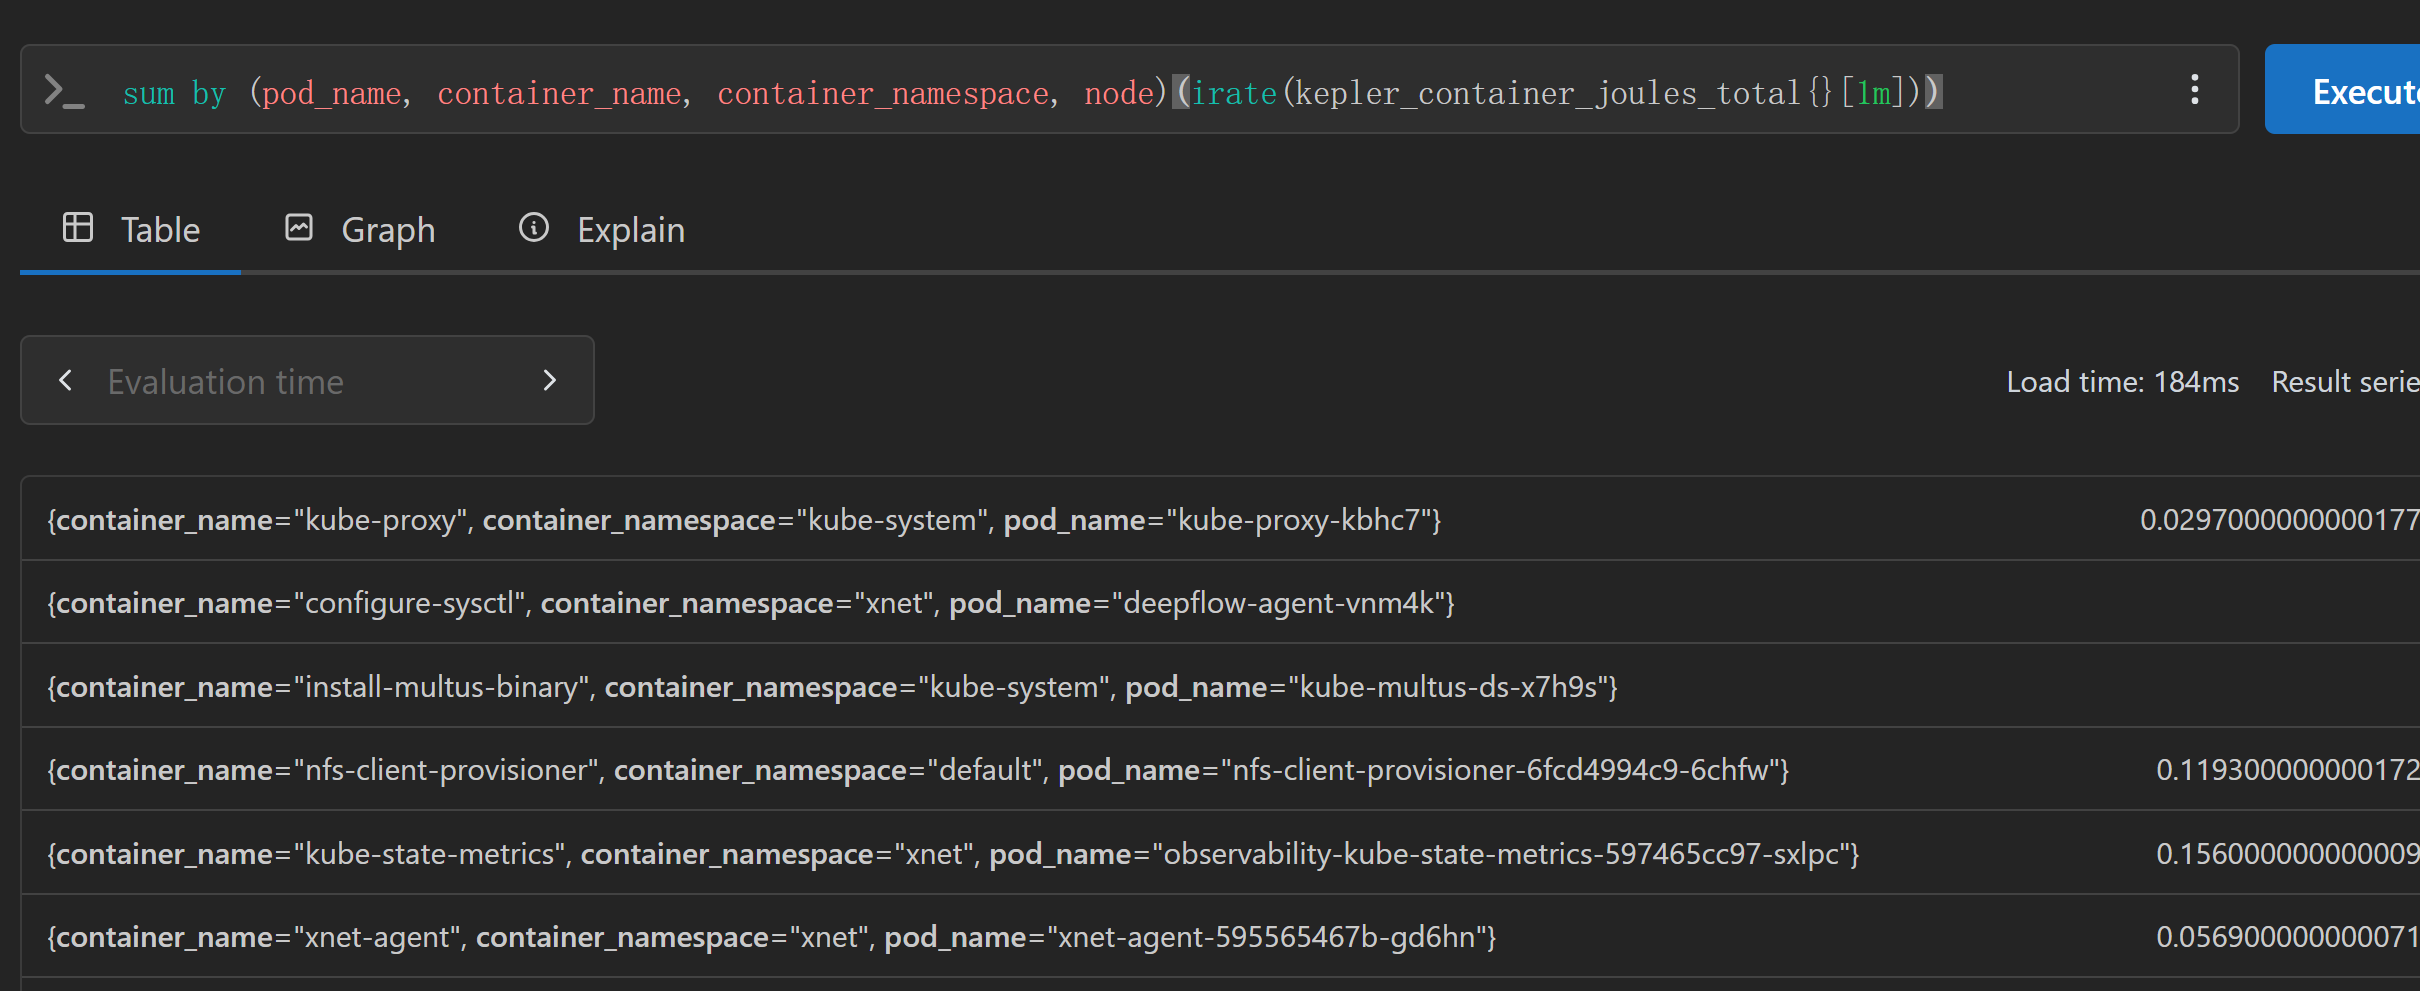Click the irate function in the query
Viewport: 2420px width, 991px height.
coord(1234,93)
